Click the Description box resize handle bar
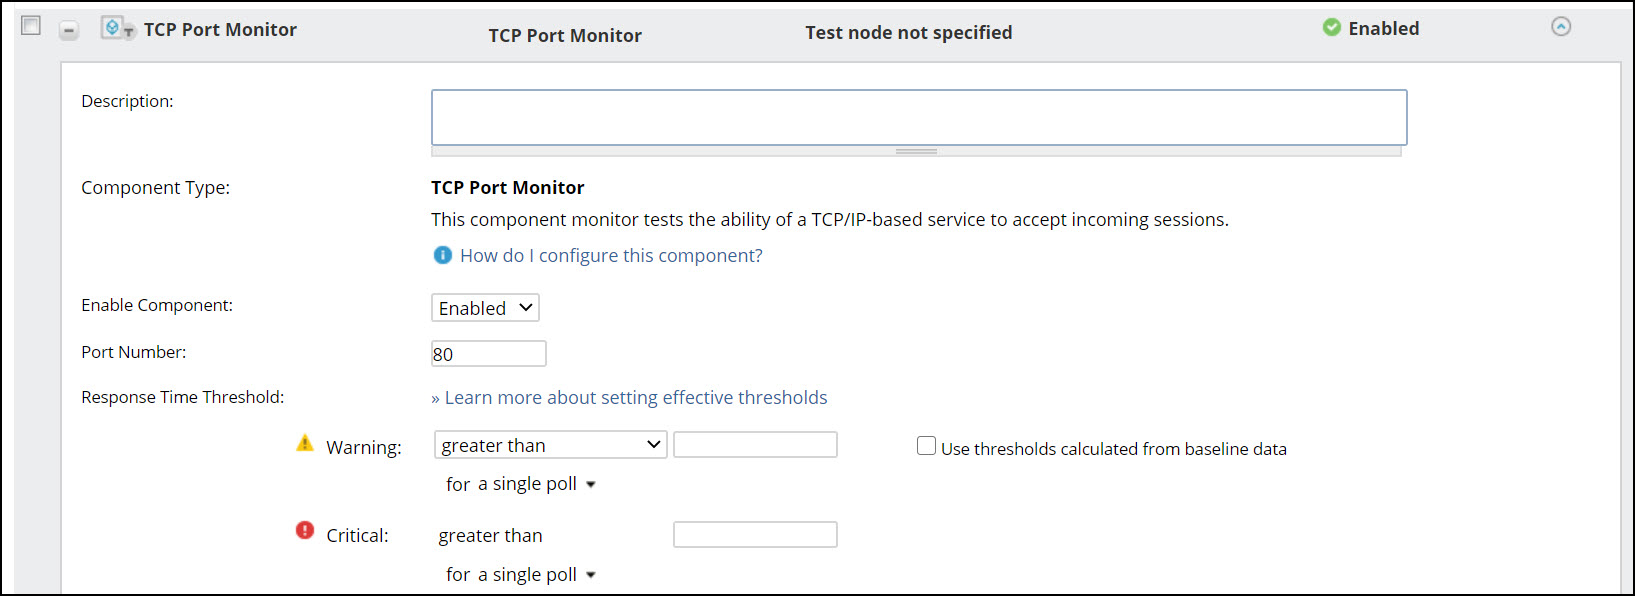Viewport: 1635px width, 596px height. tap(916, 151)
